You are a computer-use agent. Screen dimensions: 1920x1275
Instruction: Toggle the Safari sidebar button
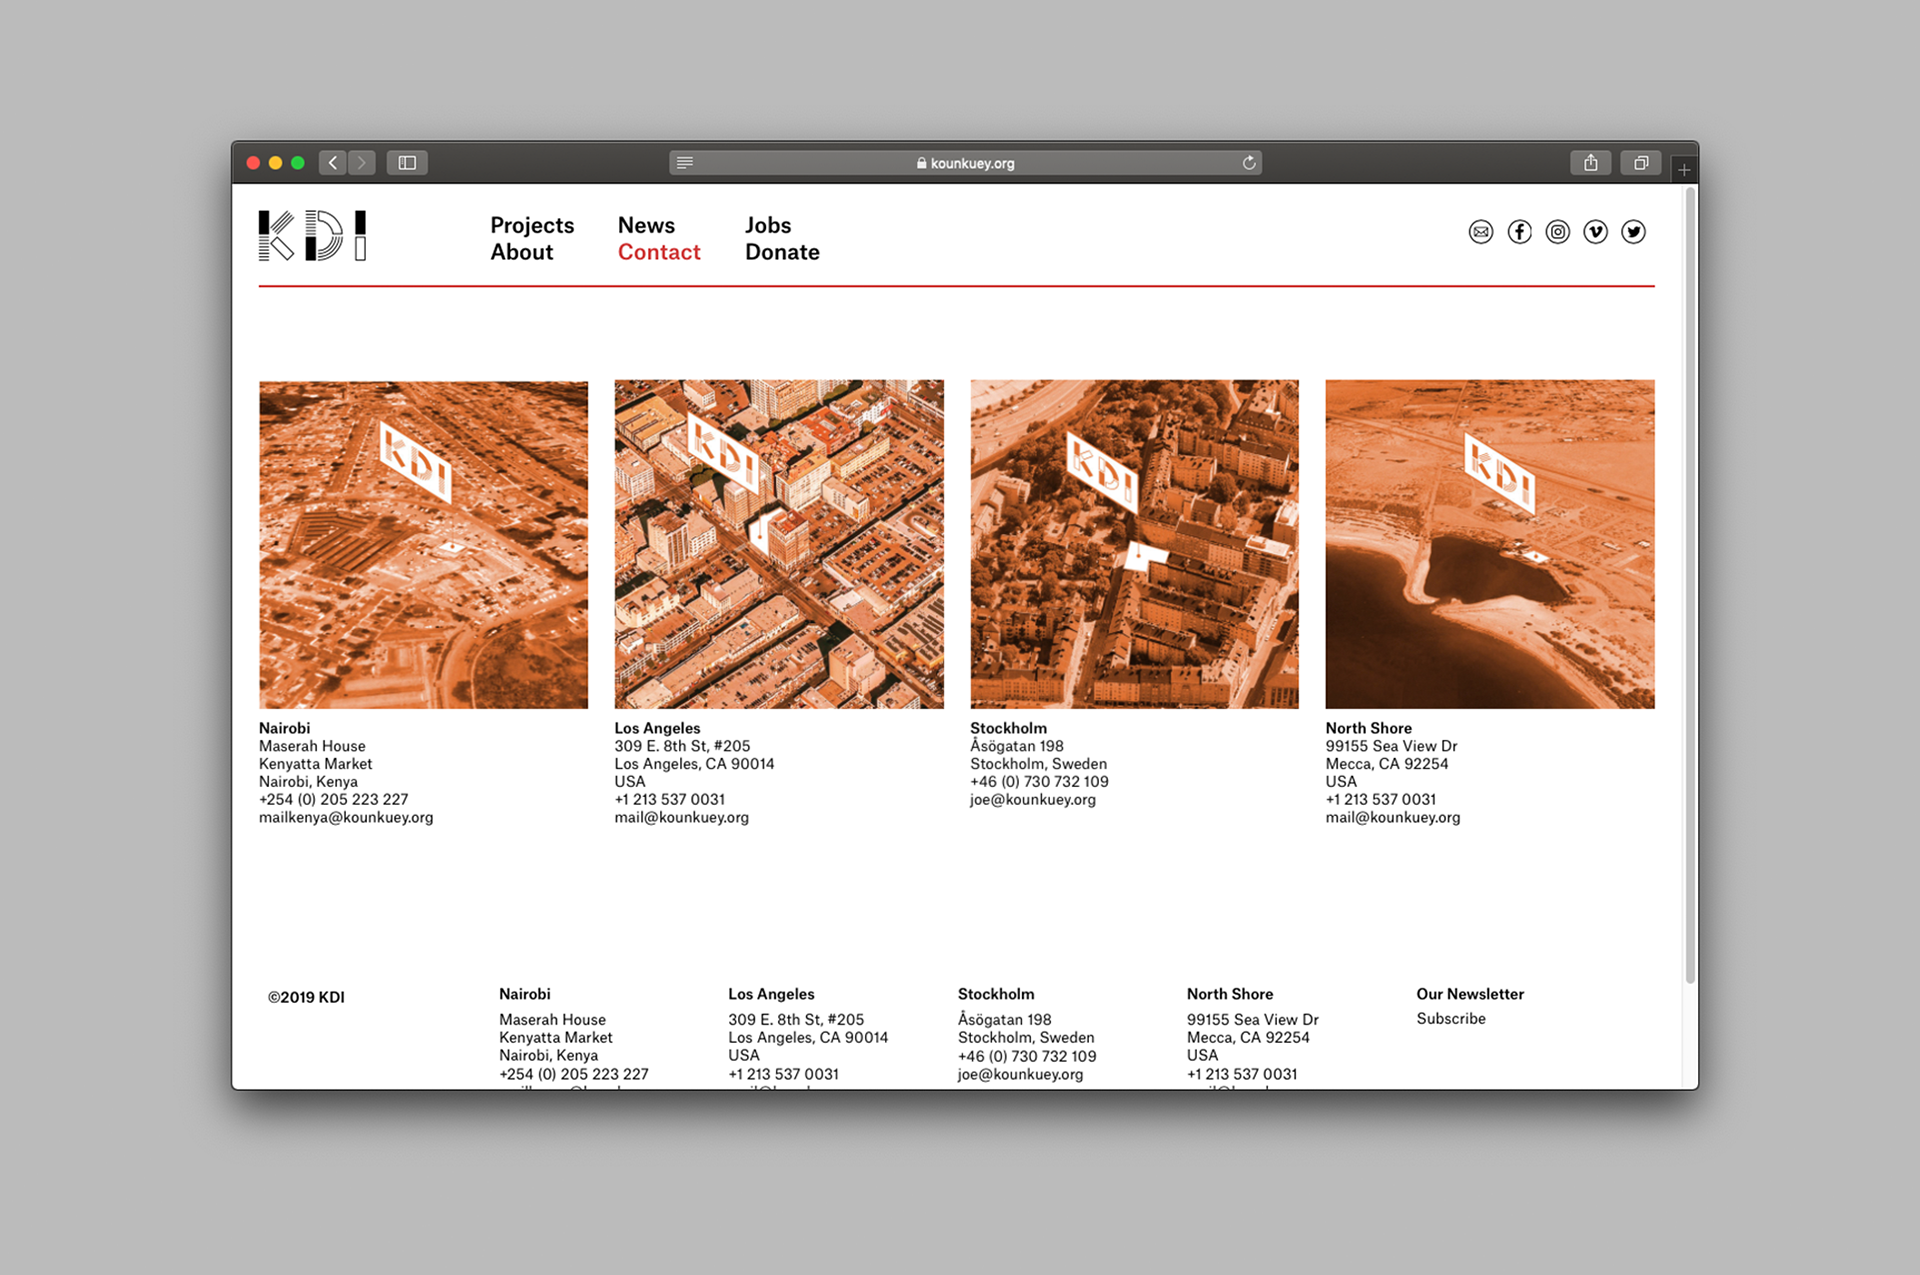coord(407,163)
